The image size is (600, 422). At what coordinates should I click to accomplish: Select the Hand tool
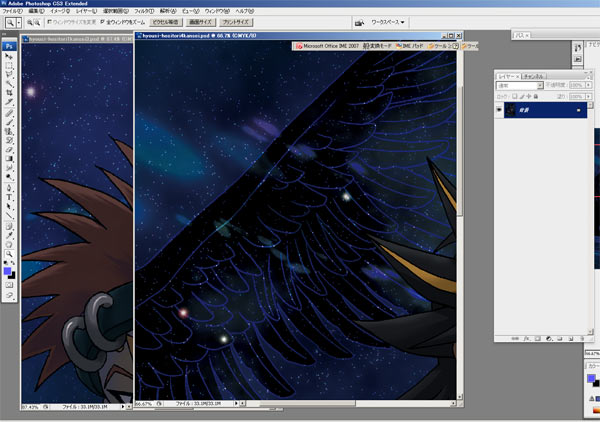click(x=9, y=245)
